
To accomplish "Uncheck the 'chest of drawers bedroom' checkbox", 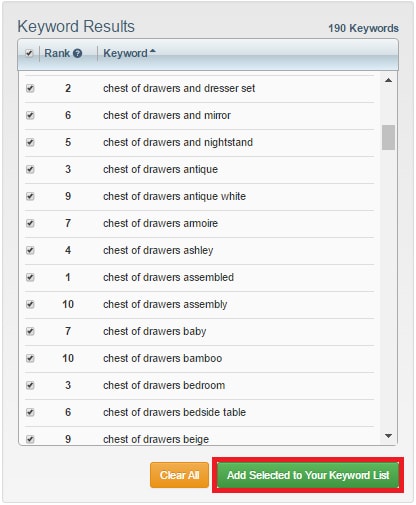I will click(30, 385).
